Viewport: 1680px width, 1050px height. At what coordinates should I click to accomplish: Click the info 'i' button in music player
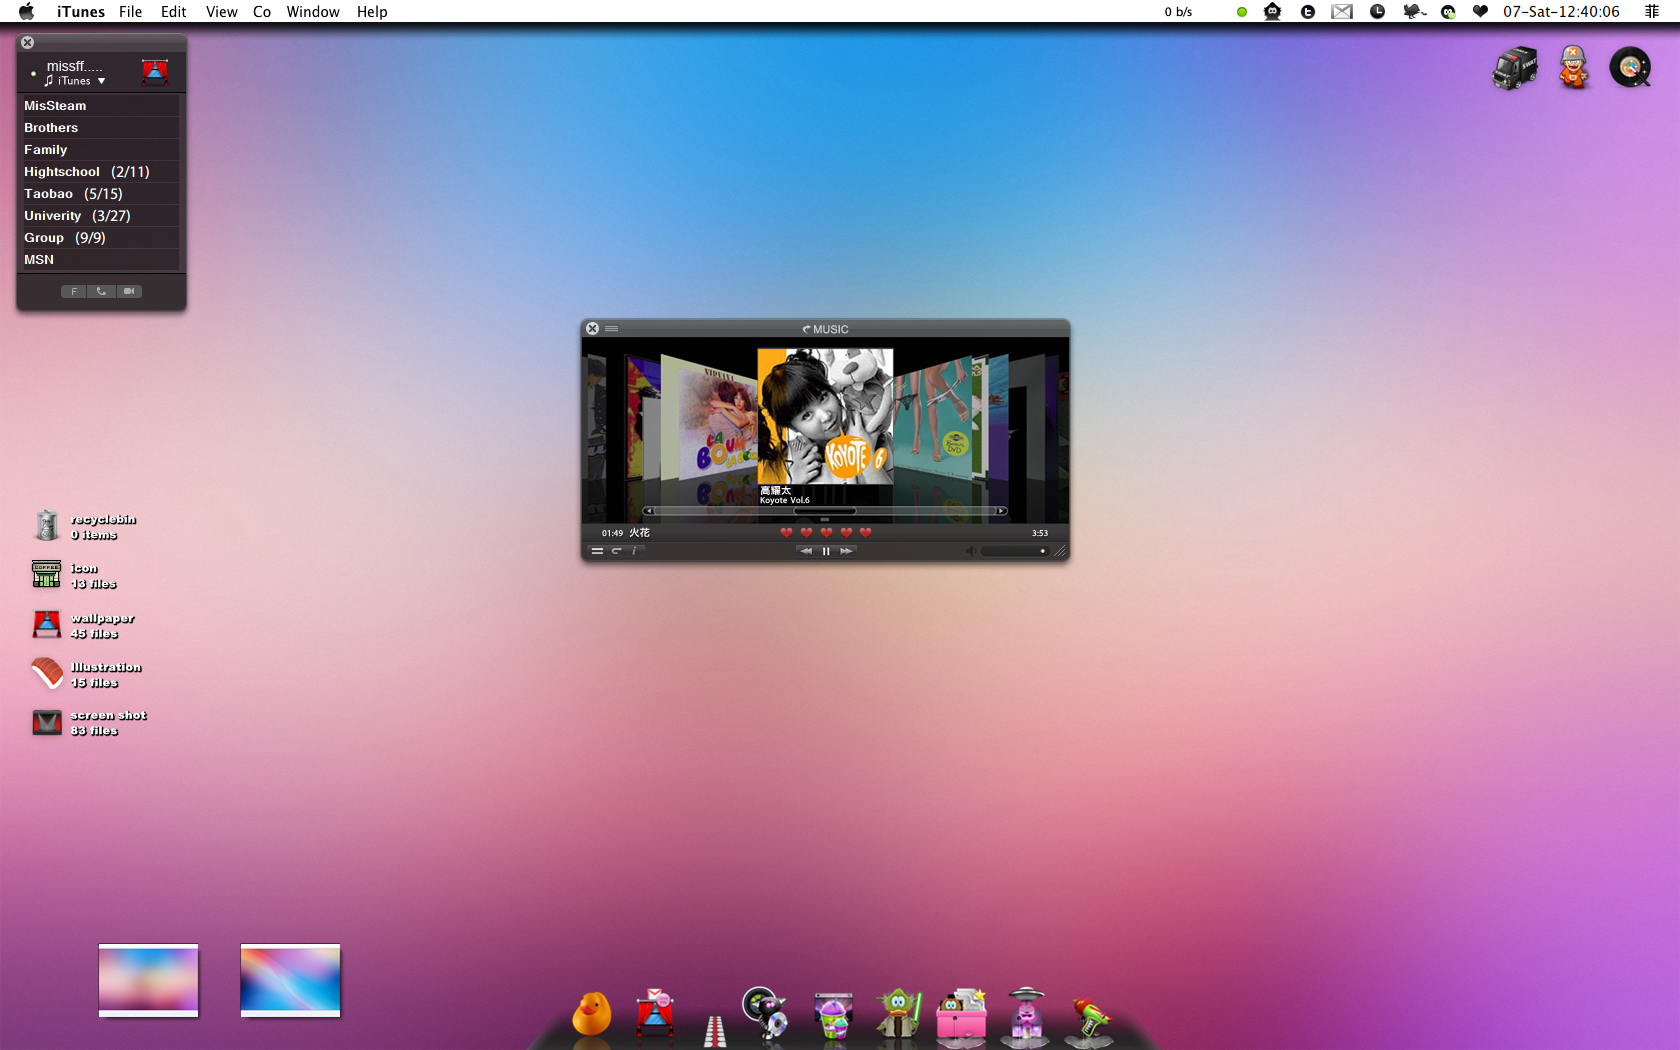634,550
